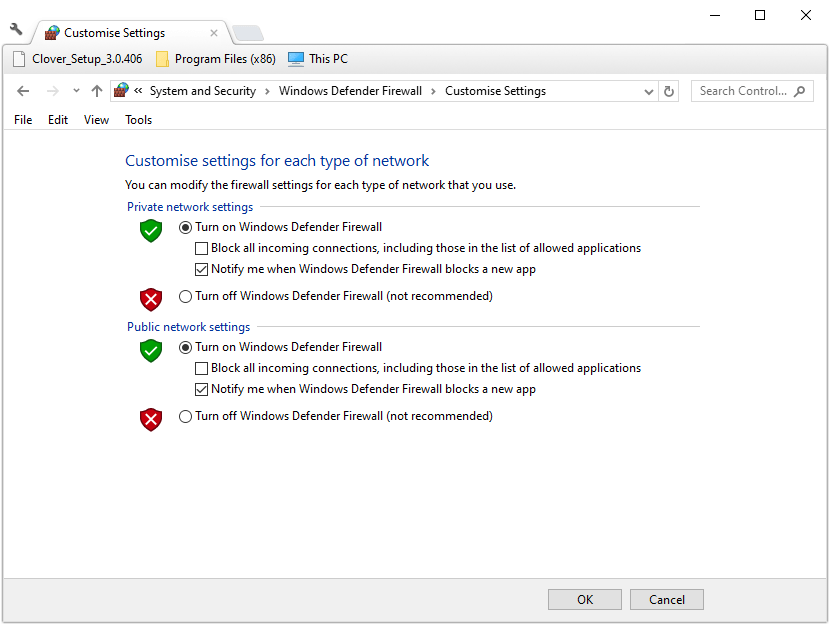Open the File menu
Screen dimensions: 830x625
point(23,120)
